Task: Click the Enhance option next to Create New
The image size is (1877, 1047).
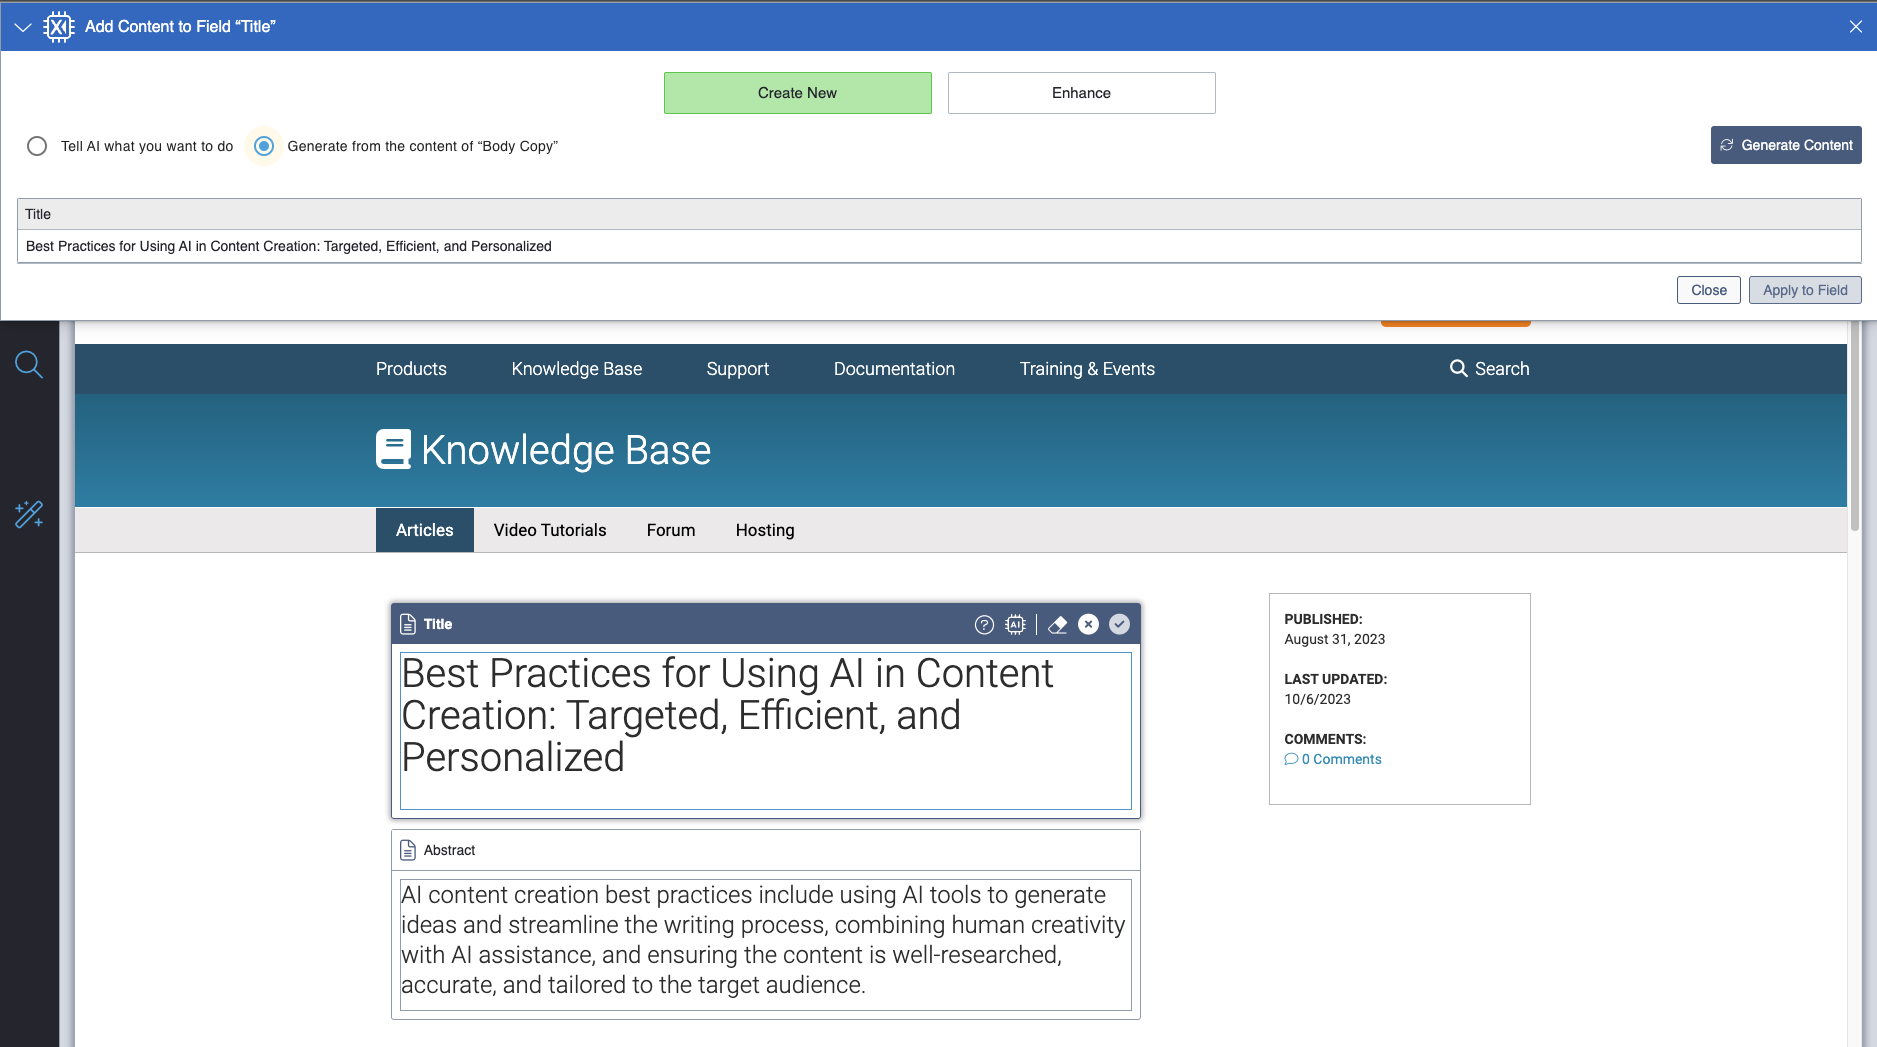Action: [x=1081, y=92]
